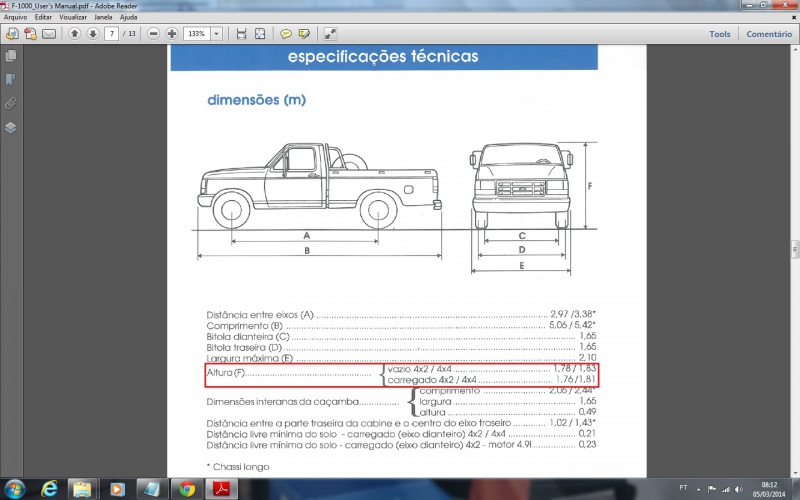This screenshot has width=800, height=500.
Task: Open the Tools pane
Action: coord(719,34)
